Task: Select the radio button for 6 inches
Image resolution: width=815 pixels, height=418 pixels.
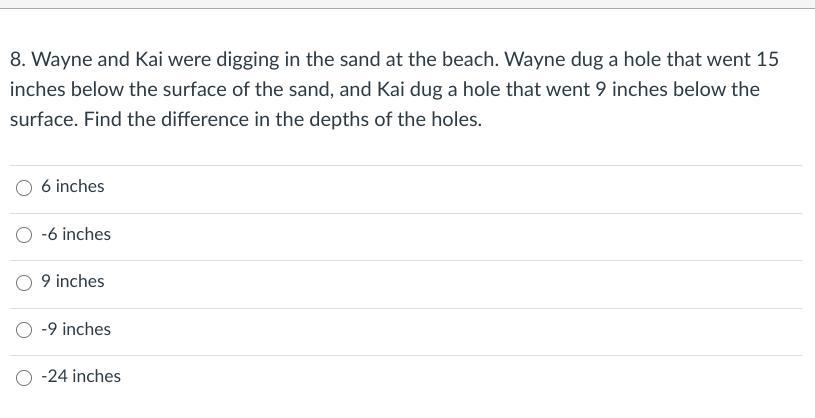Action: 25,187
